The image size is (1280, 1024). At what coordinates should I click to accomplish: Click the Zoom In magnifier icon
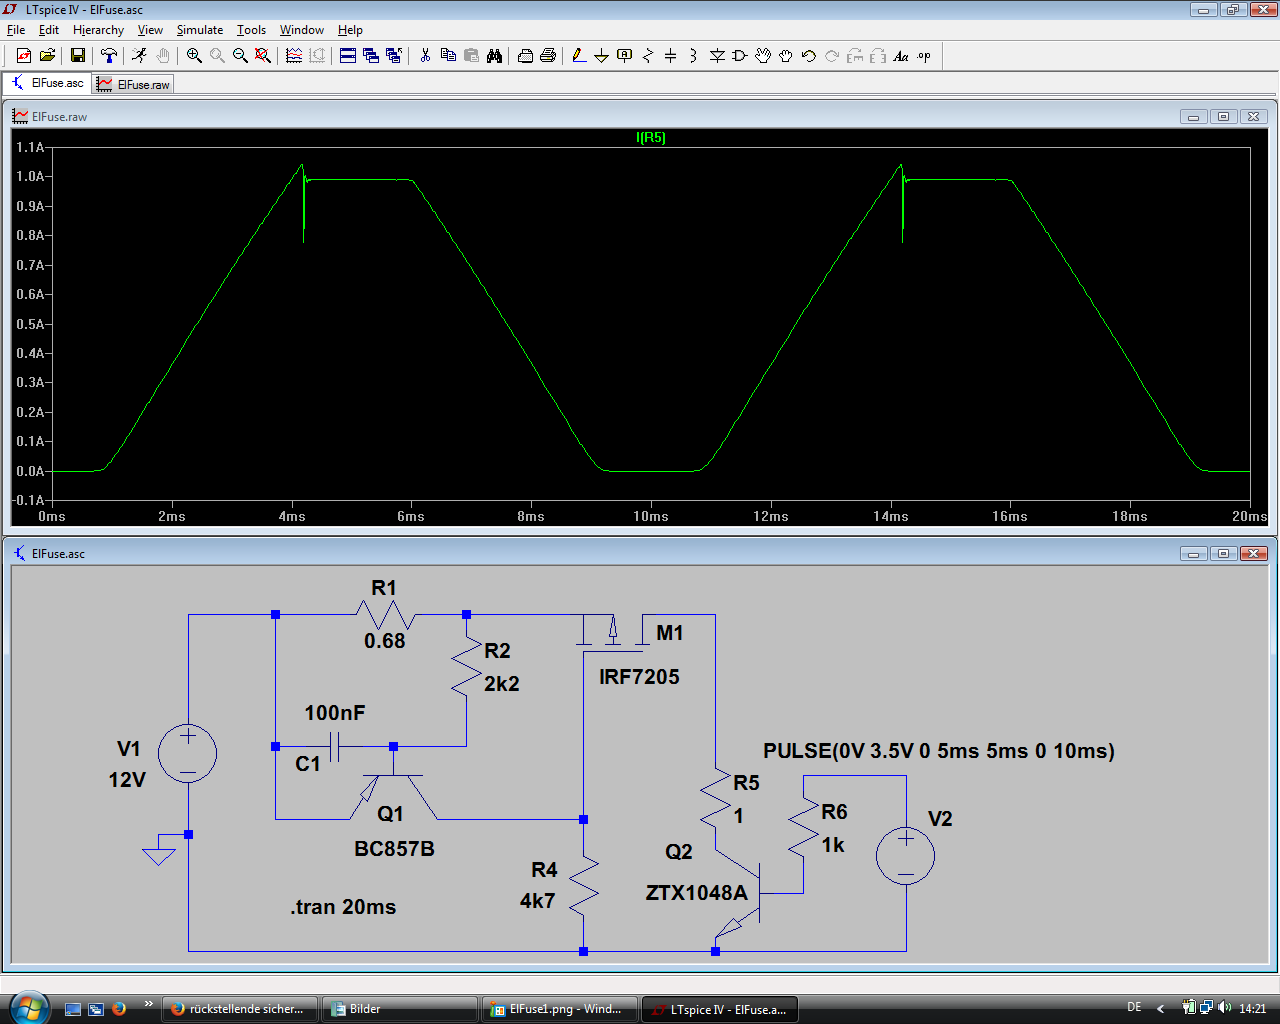click(x=194, y=56)
